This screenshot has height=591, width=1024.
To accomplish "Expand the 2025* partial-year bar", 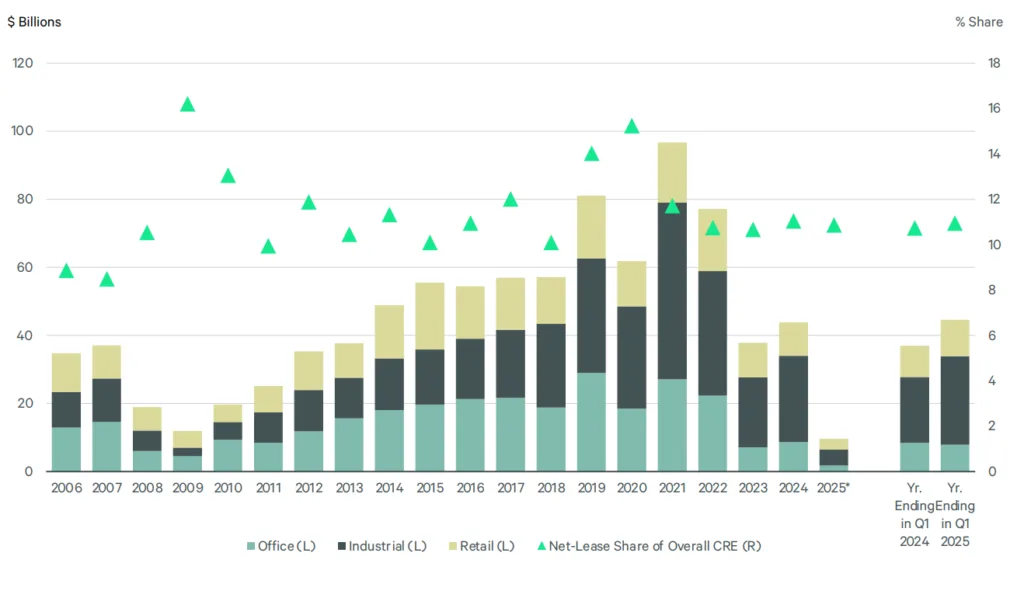I will 834,455.
